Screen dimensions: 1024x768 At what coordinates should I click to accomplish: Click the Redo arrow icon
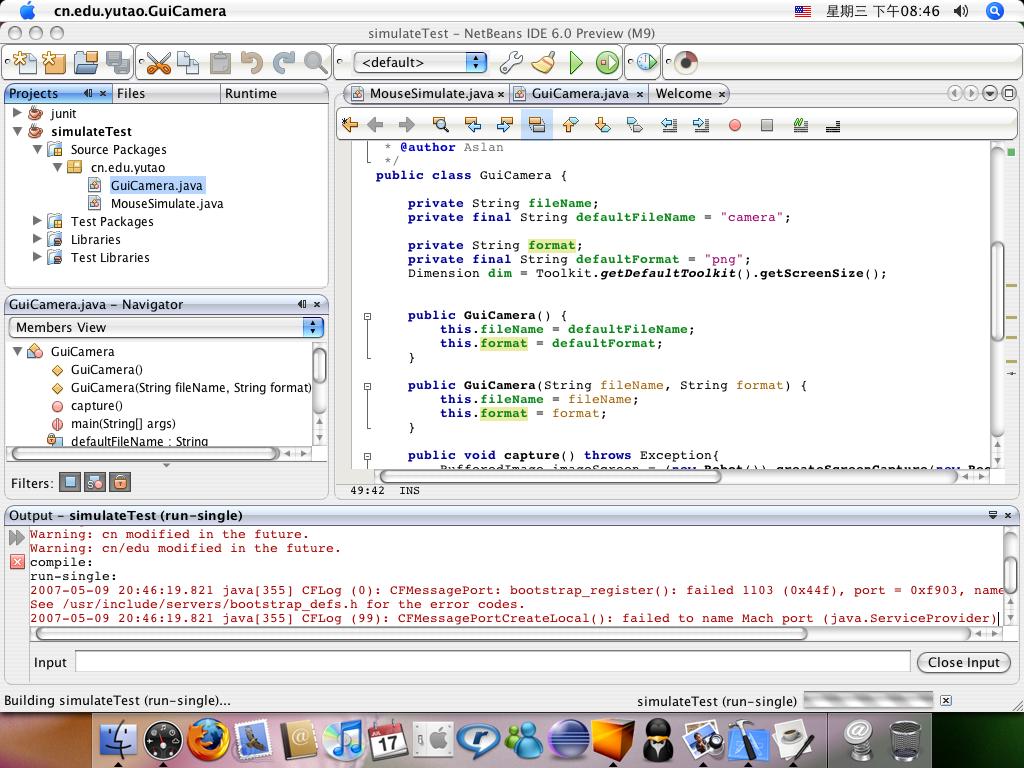click(283, 63)
